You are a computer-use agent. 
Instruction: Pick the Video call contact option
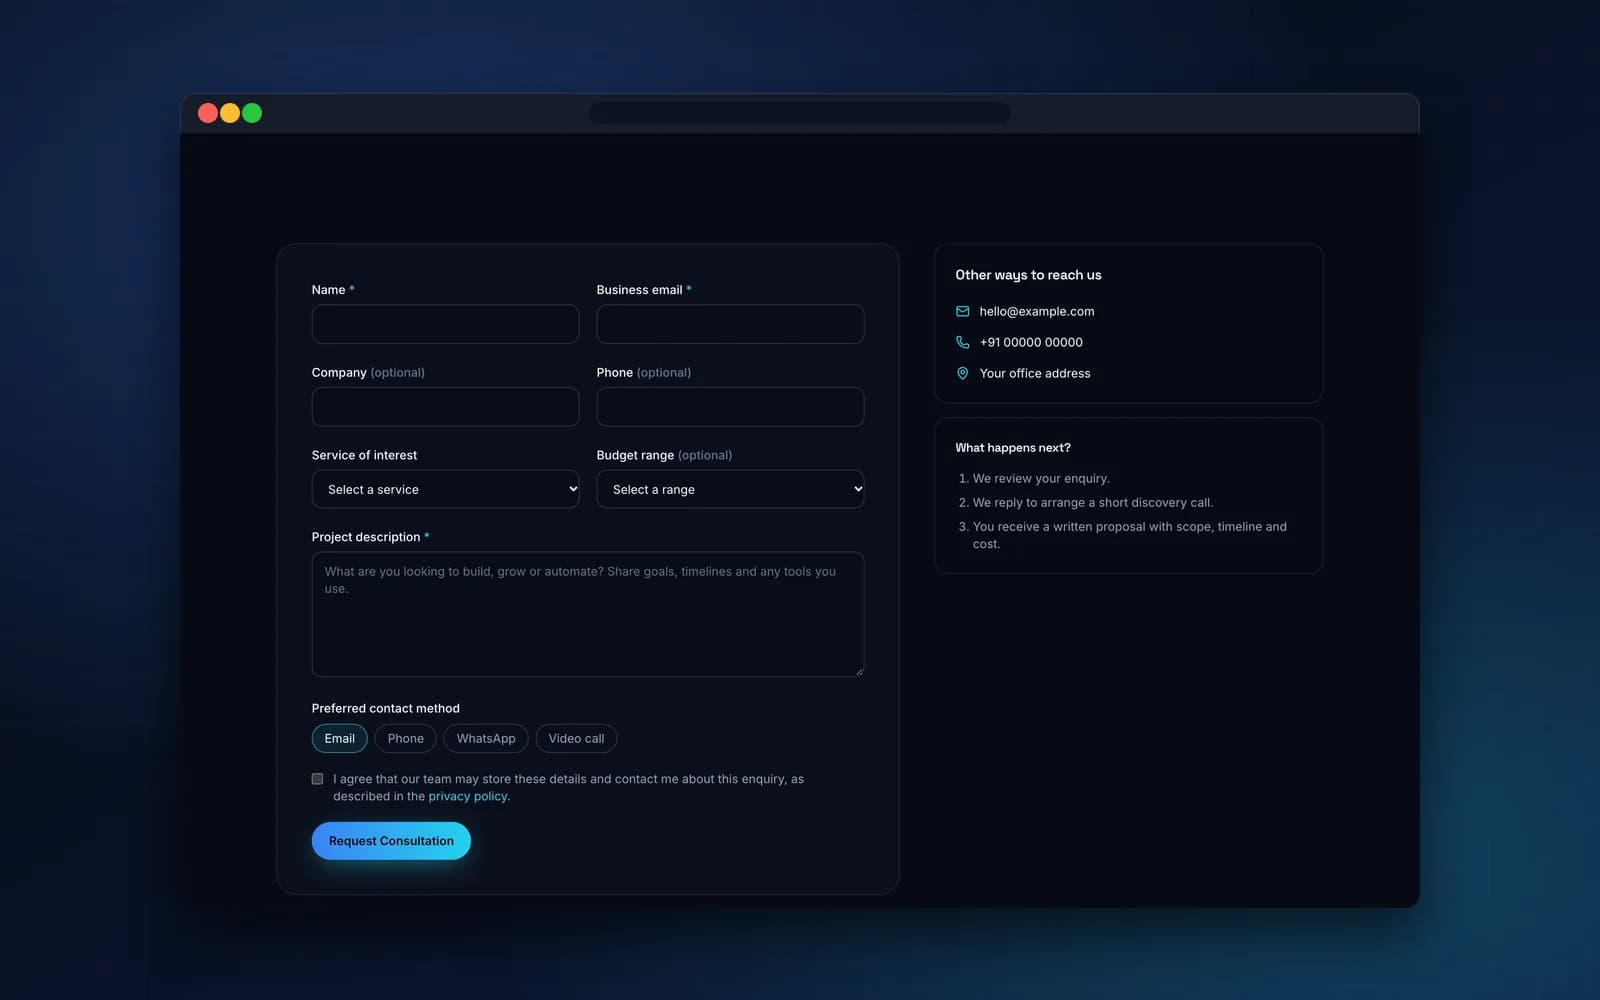tap(576, 739)
